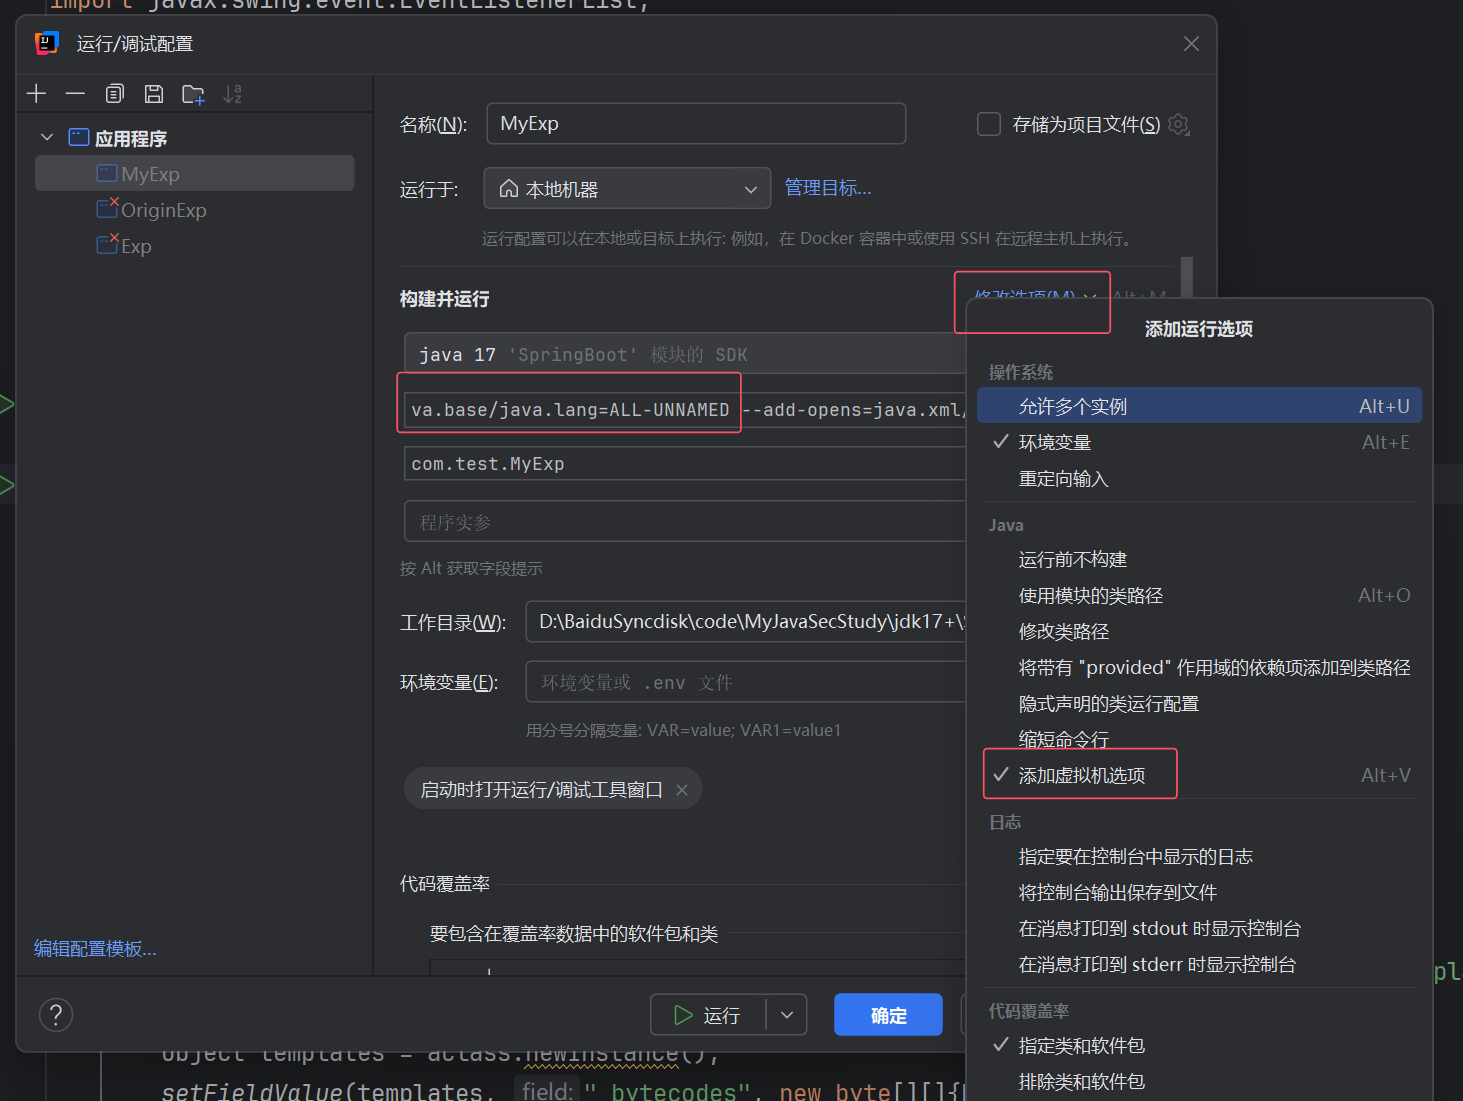Click the copy configuration icon
This screenshot has height=1101, width=1463.
pos(115,94)
